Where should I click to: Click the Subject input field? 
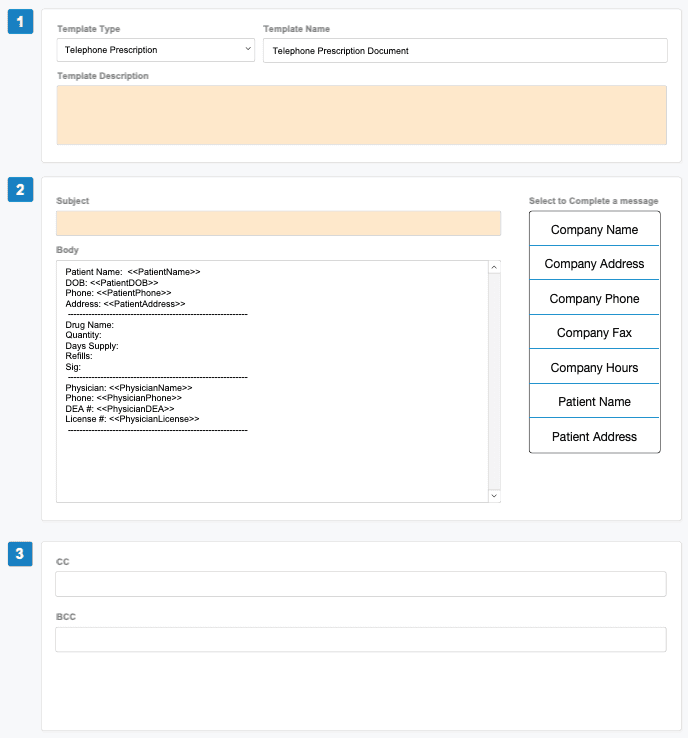[278, 224]
